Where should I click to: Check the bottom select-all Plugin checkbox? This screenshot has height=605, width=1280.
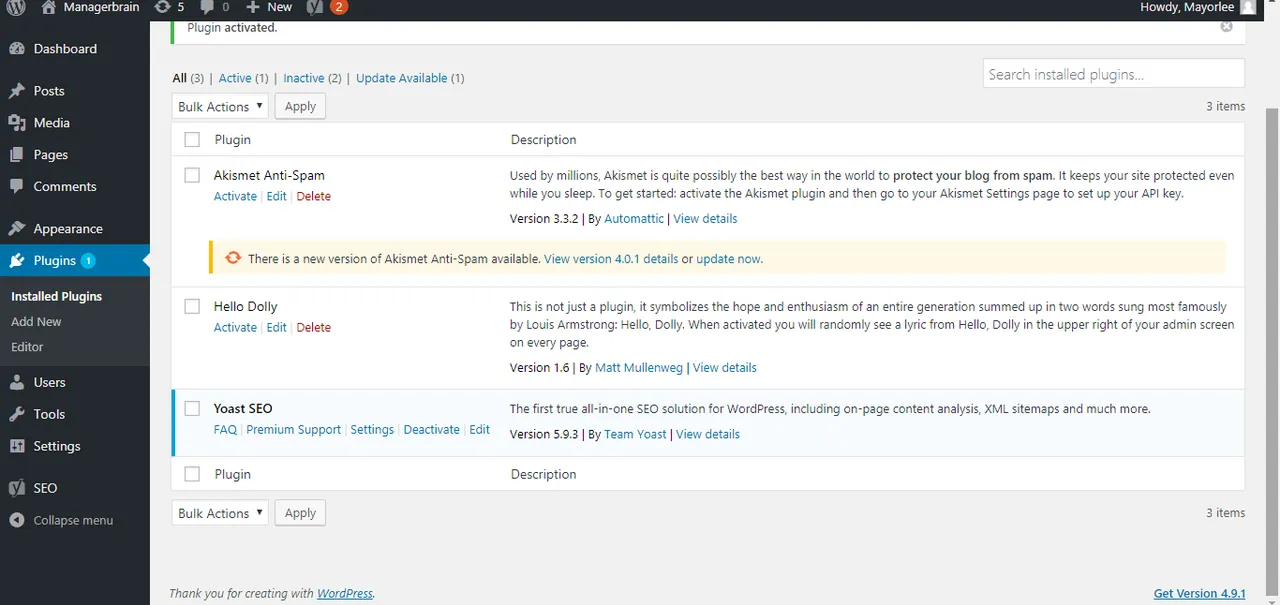(192, 474)
